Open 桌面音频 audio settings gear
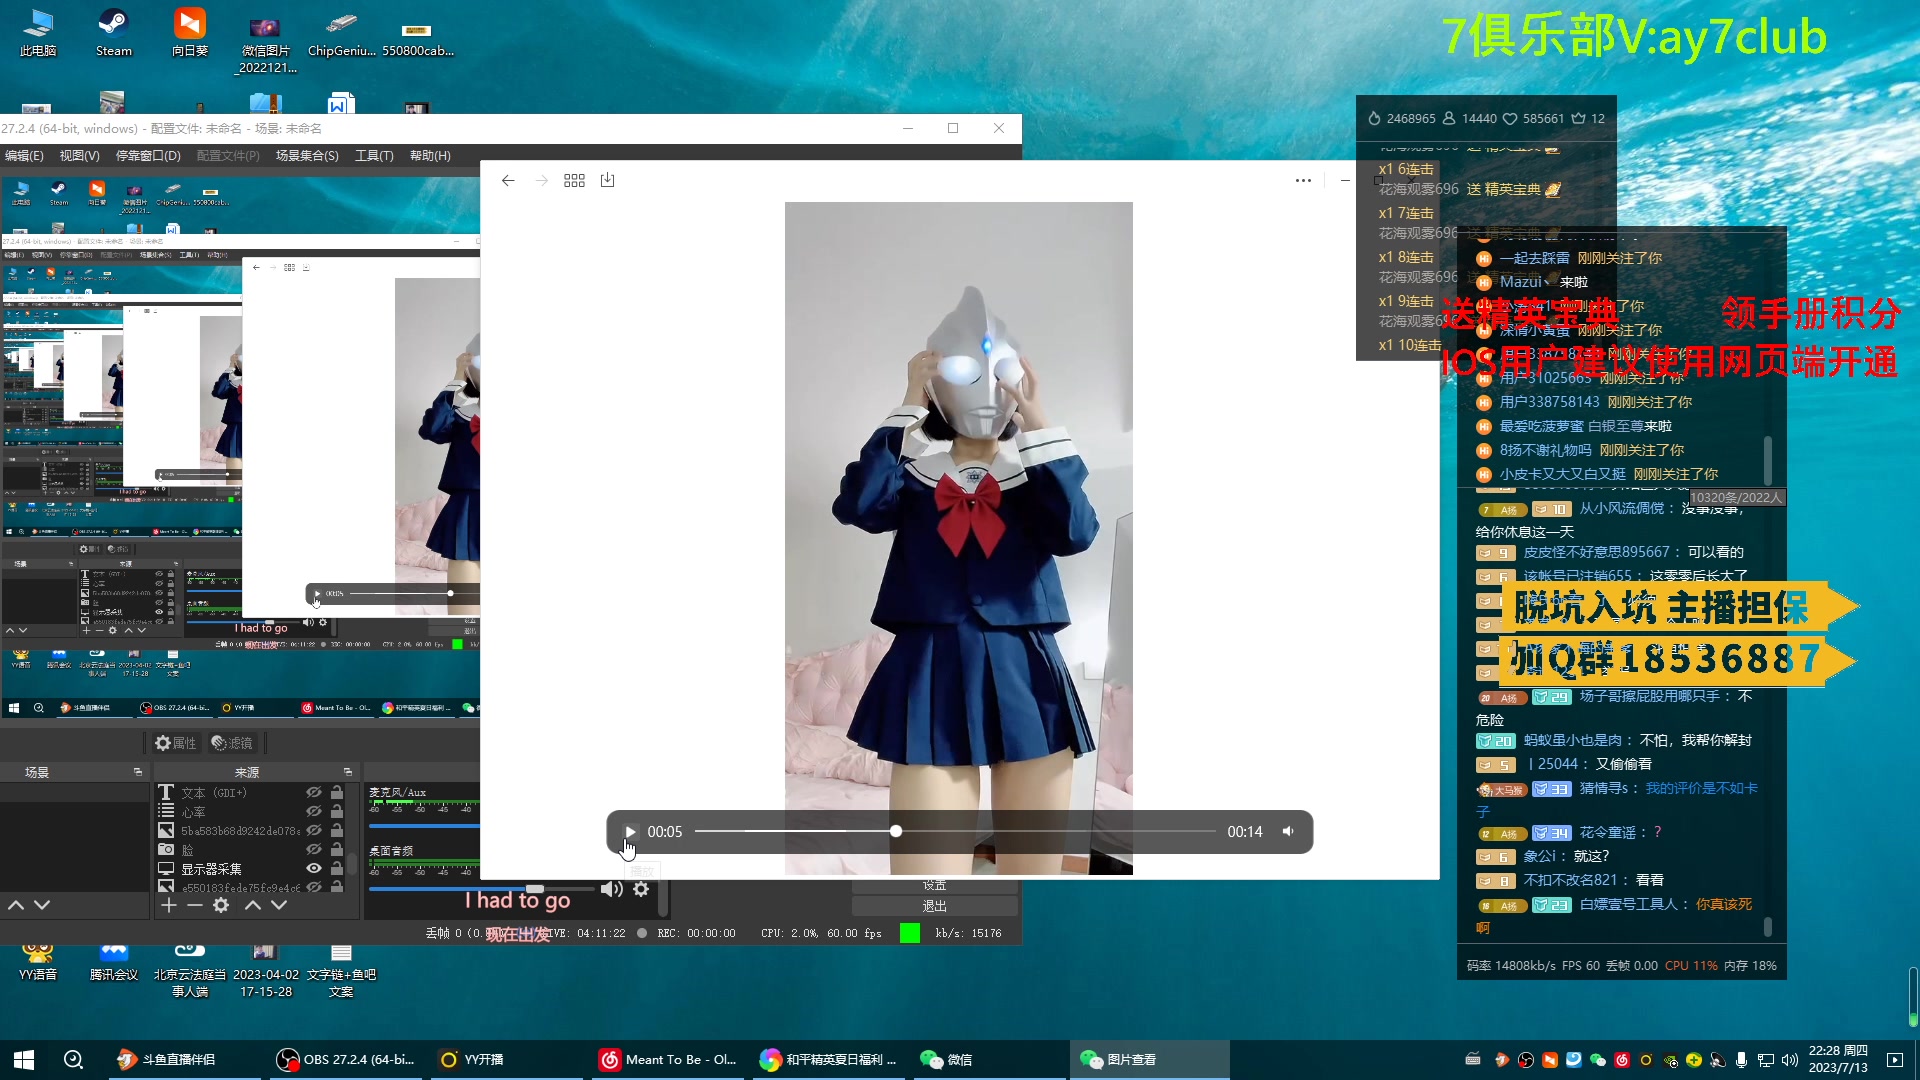The image size is (1920, 1080). (641, 889)
